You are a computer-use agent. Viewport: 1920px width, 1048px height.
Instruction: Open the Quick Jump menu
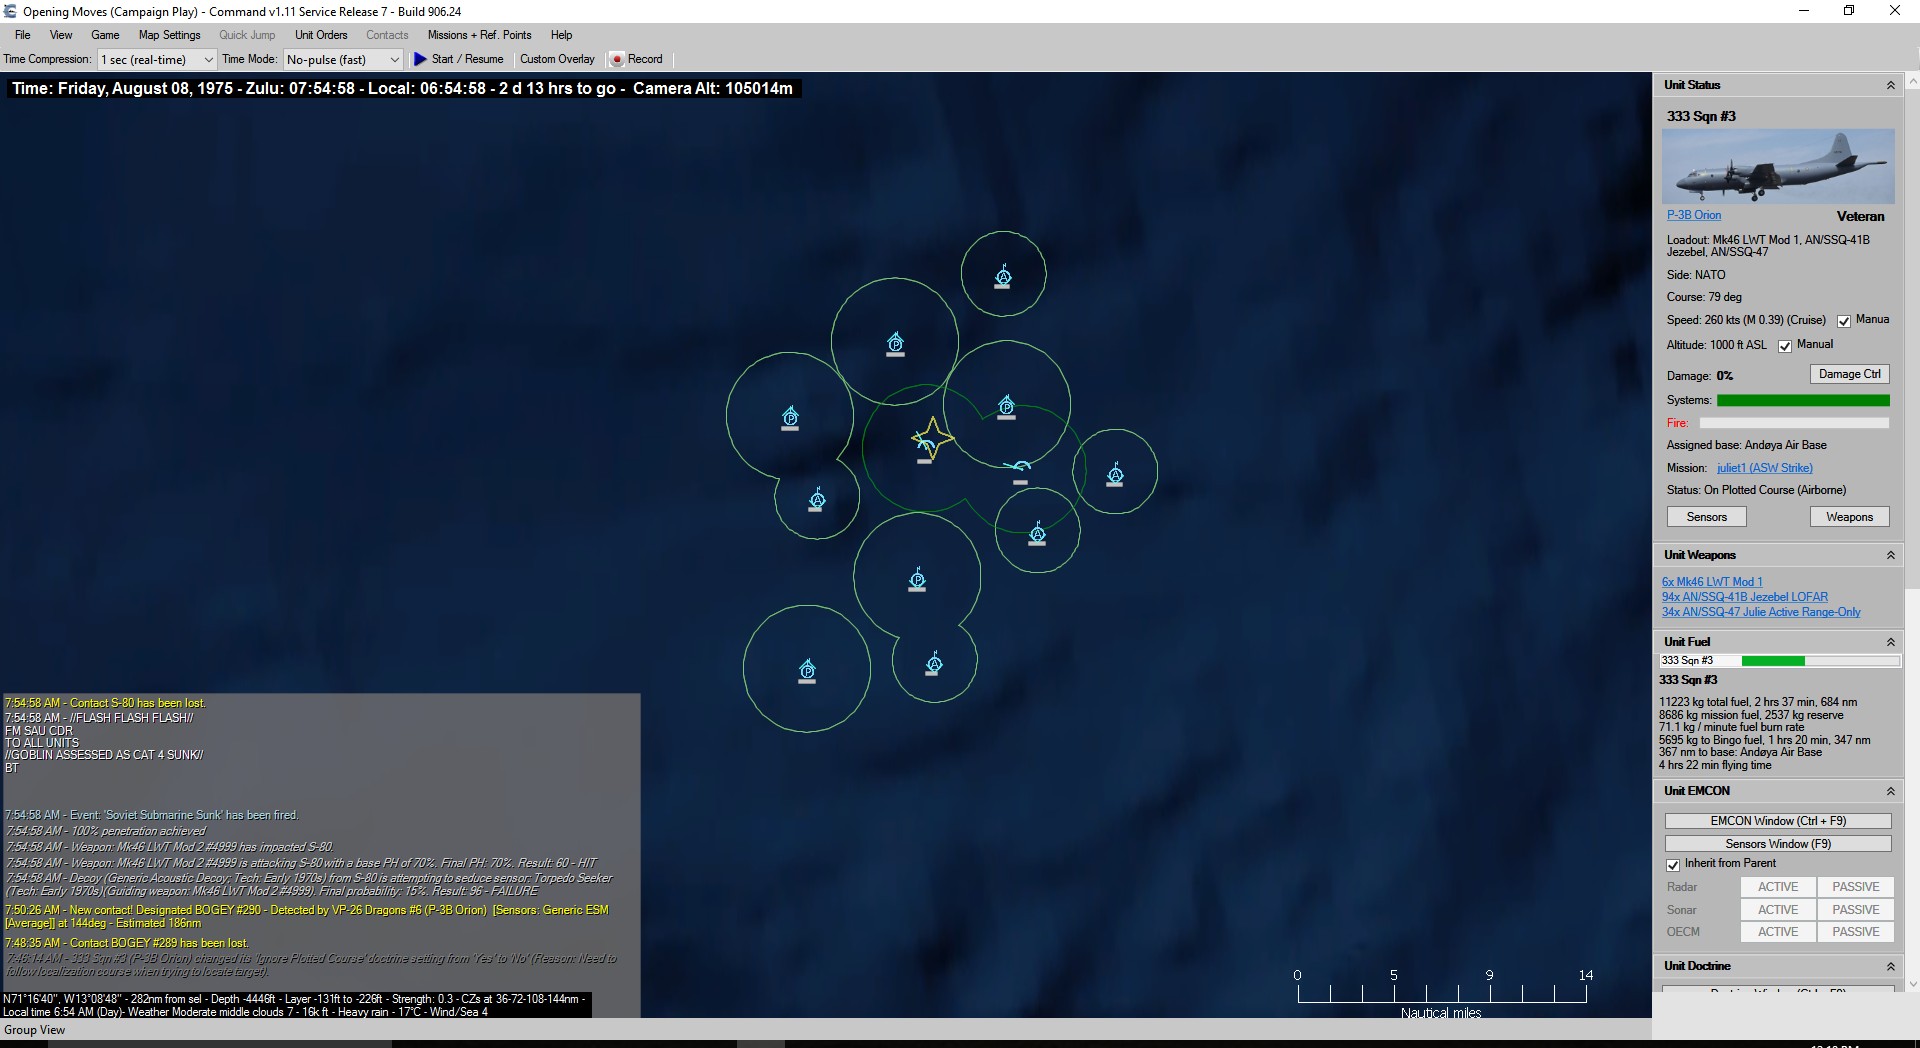point(247,35)
